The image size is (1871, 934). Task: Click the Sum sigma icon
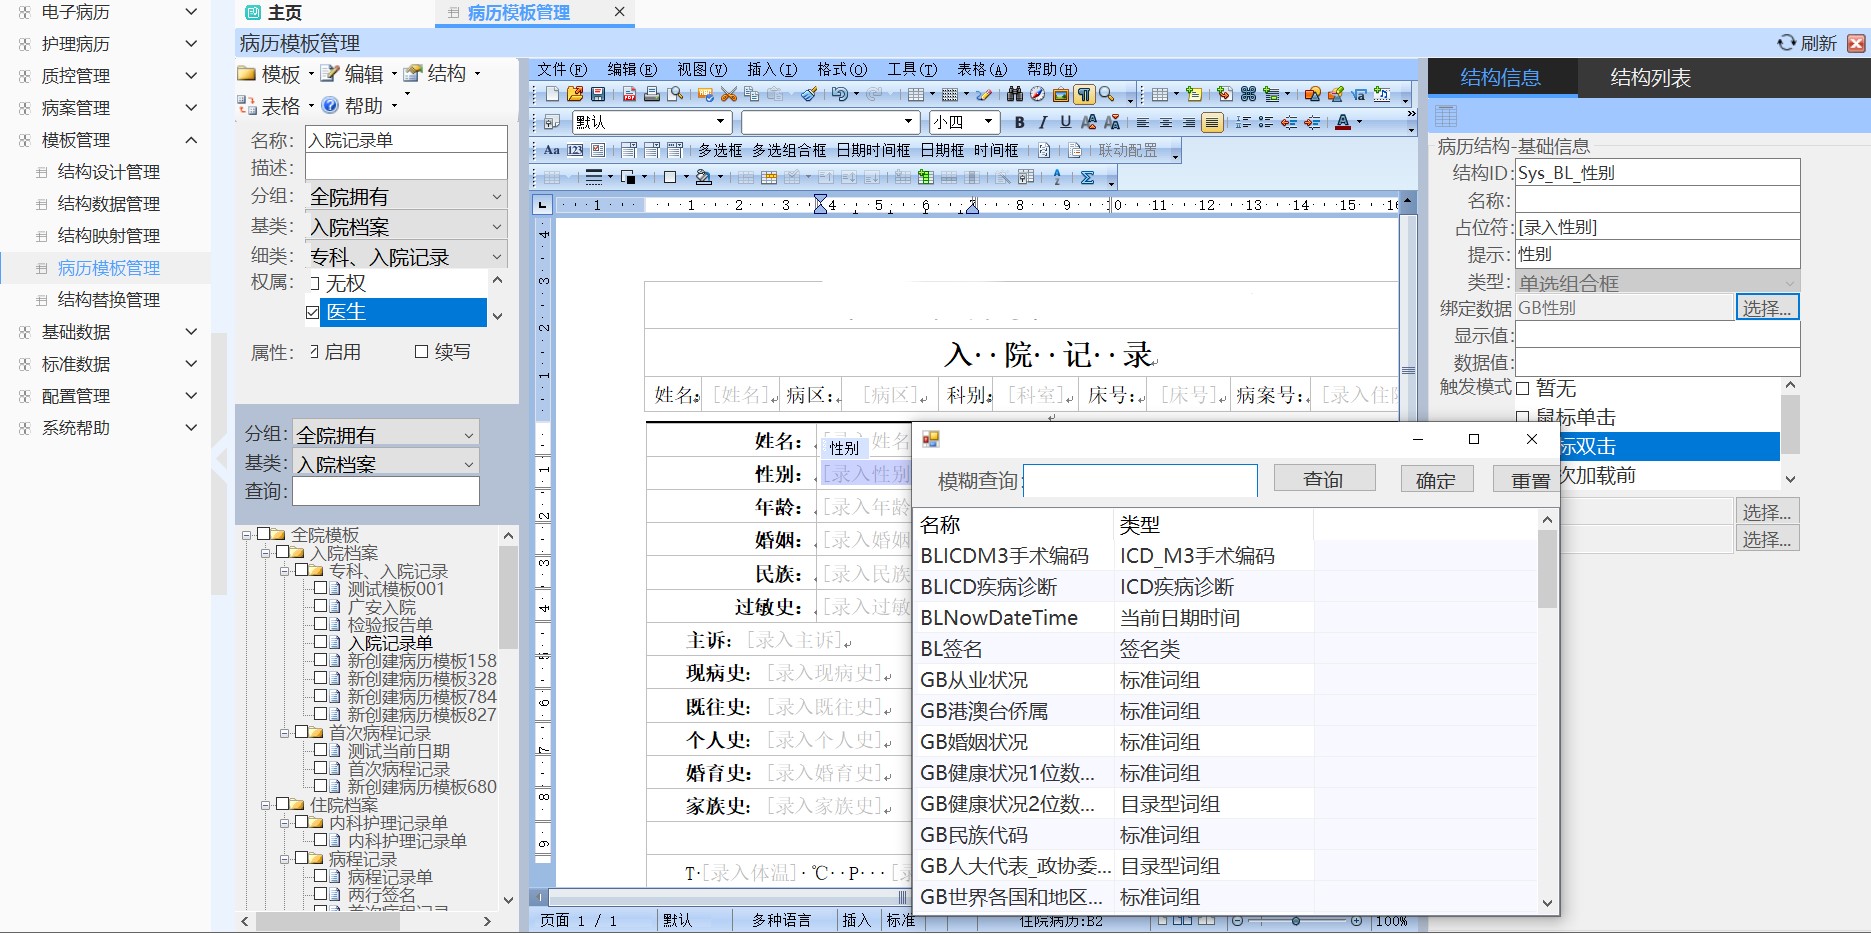click(1087, 177)
